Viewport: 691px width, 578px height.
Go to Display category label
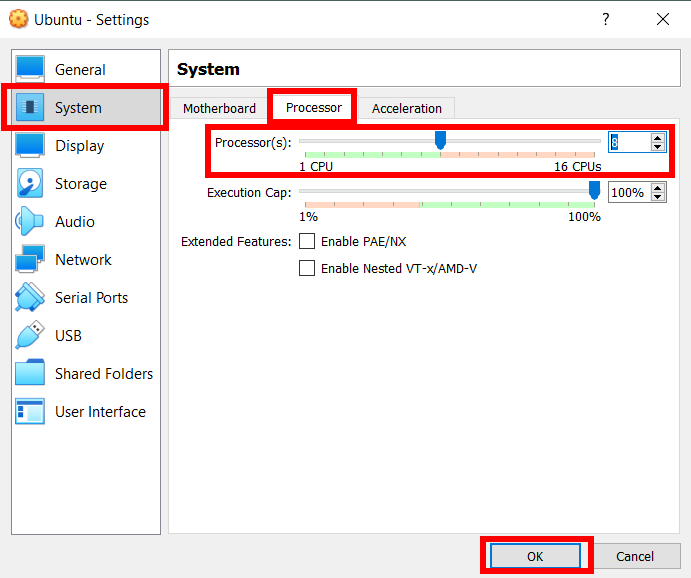(x=80, y=146)
